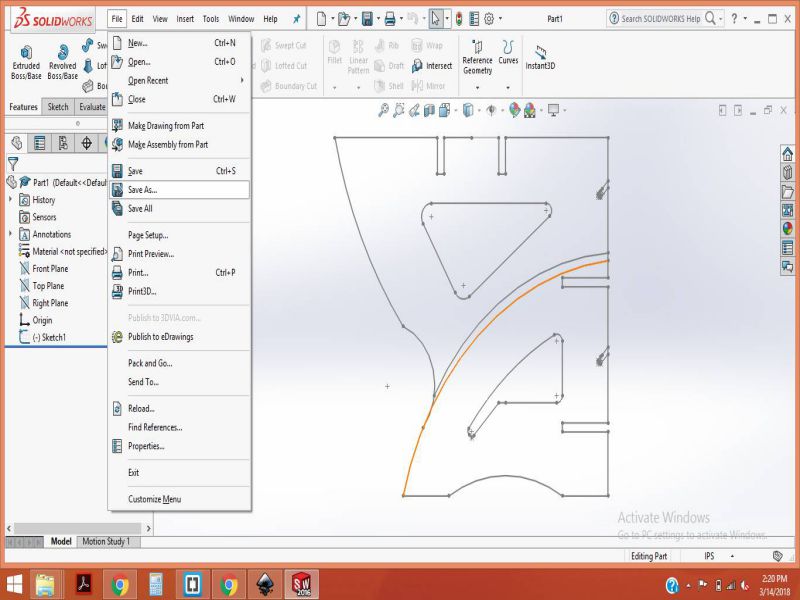
Task: Choose Properties... in File menu
Action: [179, 446]
